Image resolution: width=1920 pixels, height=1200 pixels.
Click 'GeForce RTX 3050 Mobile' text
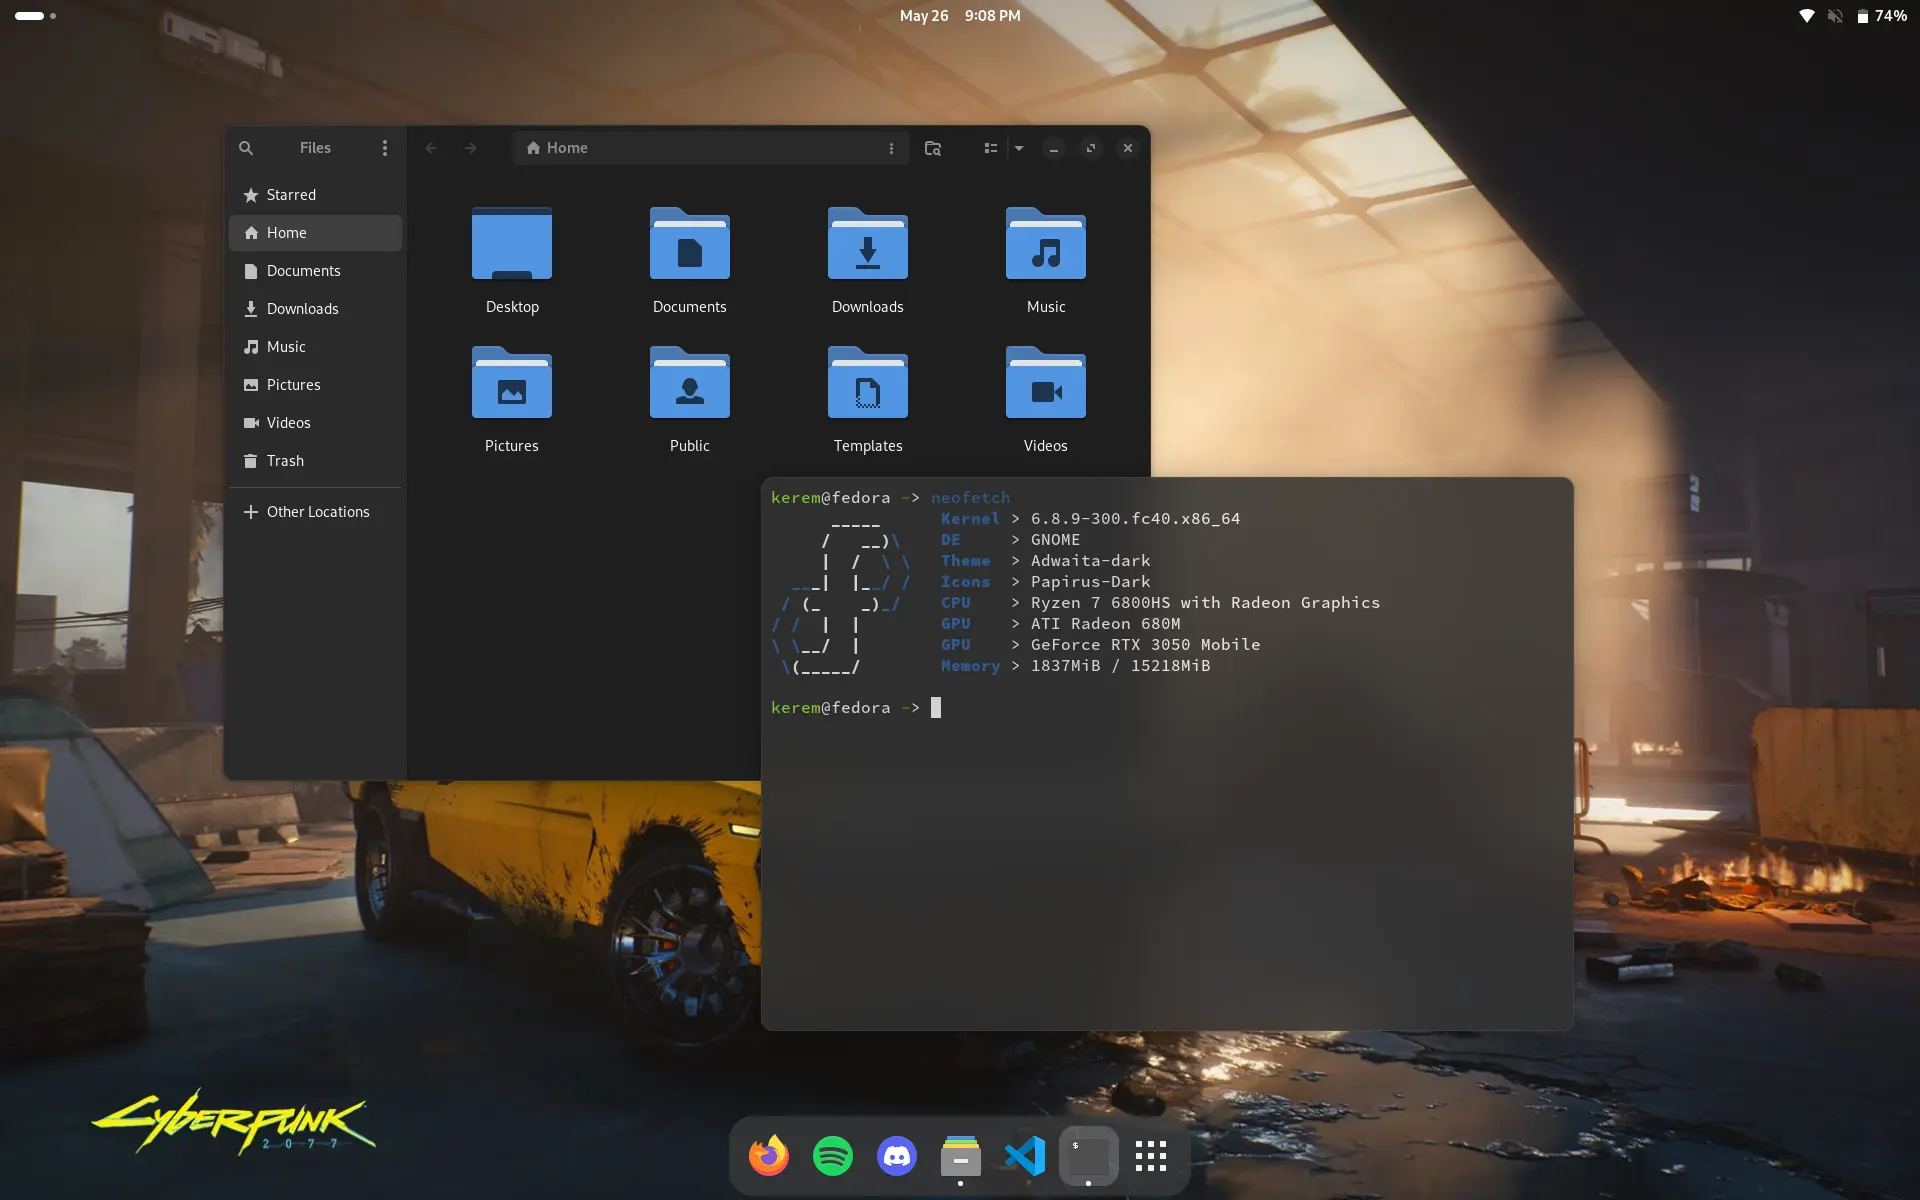1145,645
